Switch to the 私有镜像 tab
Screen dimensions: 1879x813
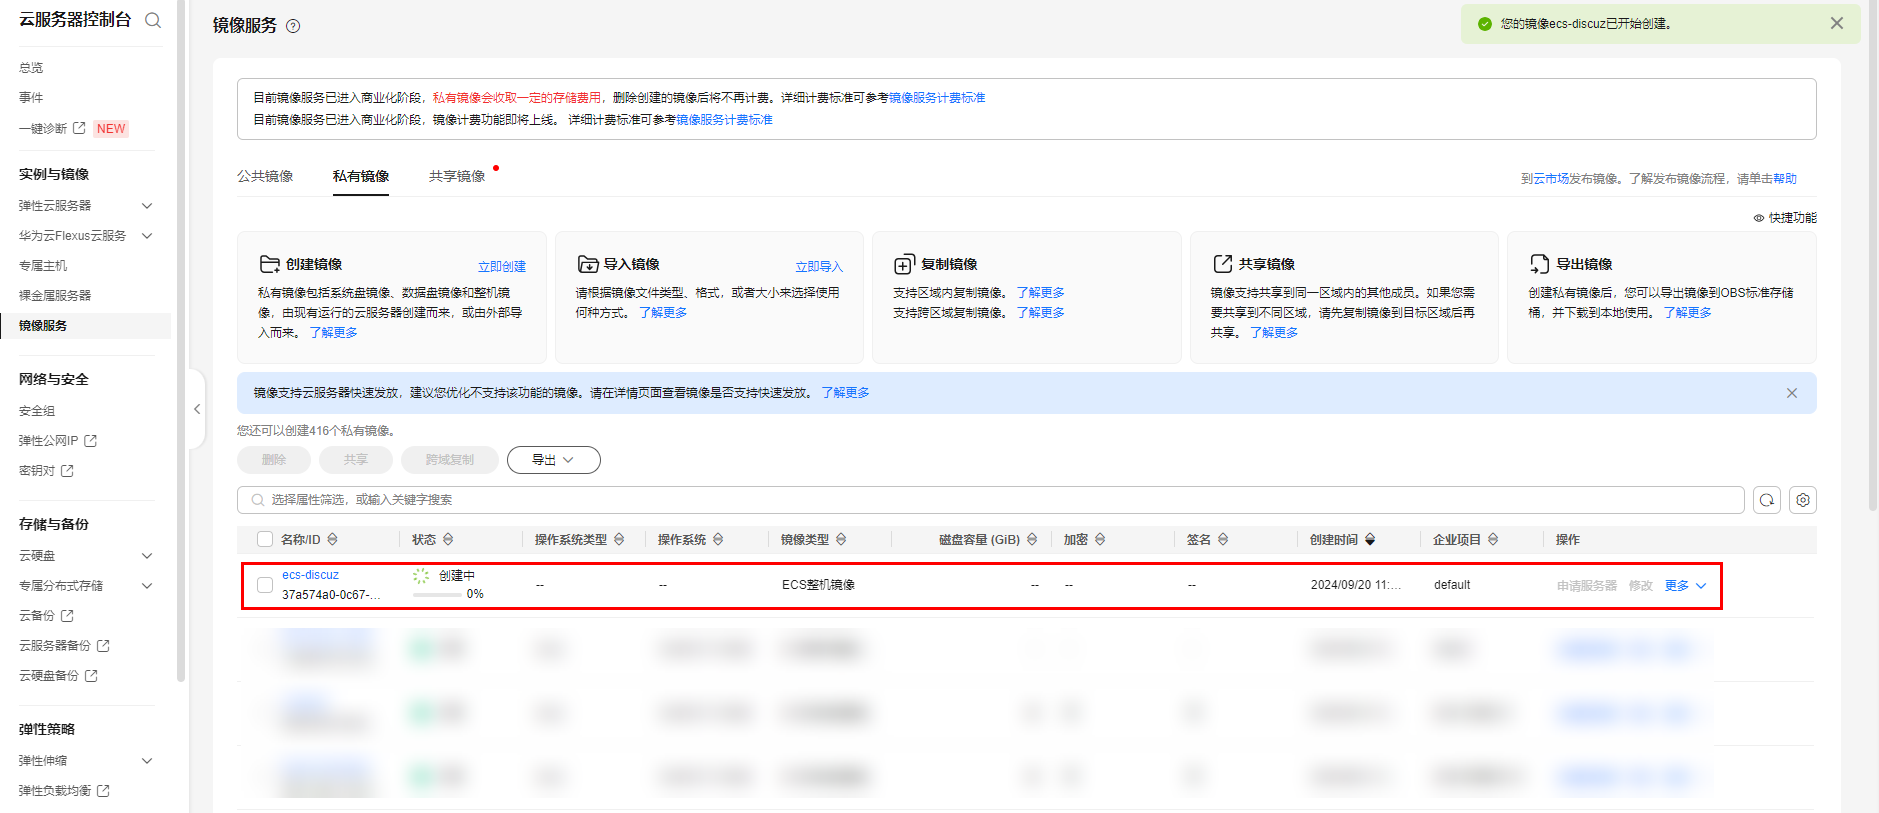361,176
